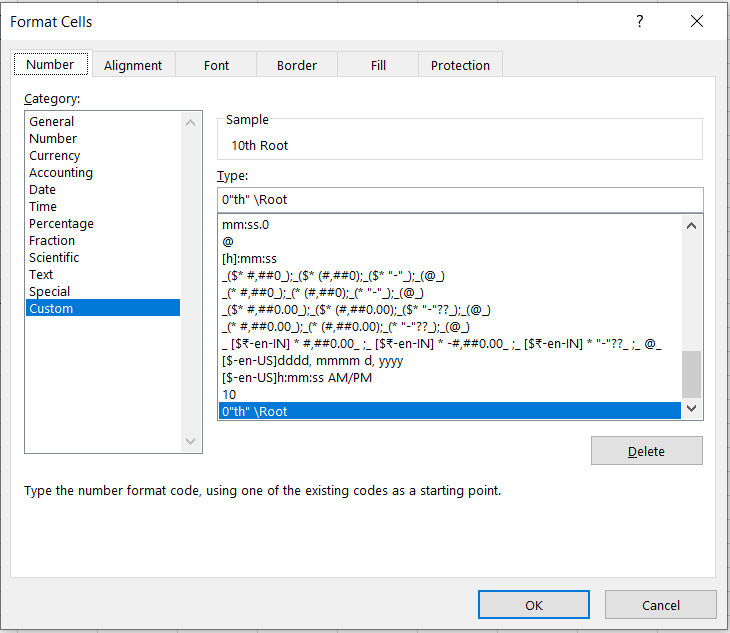Click the Cancel button
730x633 pixels.
click(x=660, y=605)
